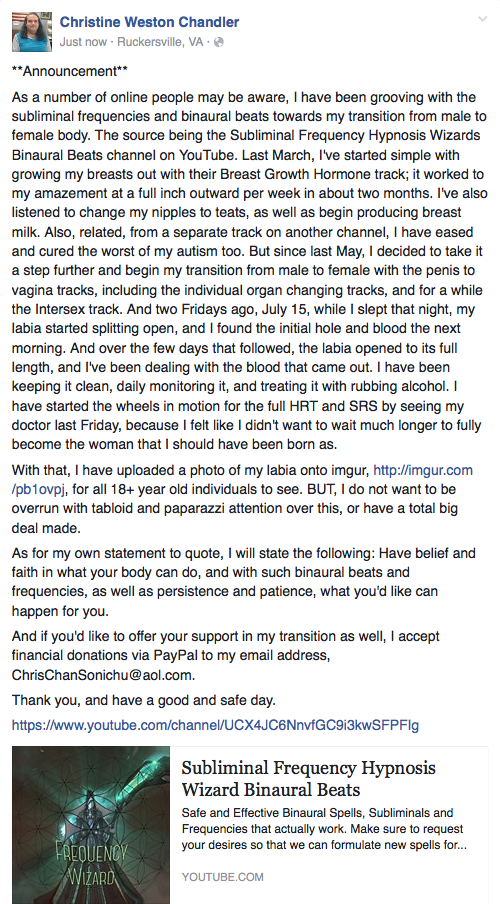This screenshot has height=904, width=500.
Task: Open Christine Weston Chandler's profile name link
Action: [x=149, y=22]
